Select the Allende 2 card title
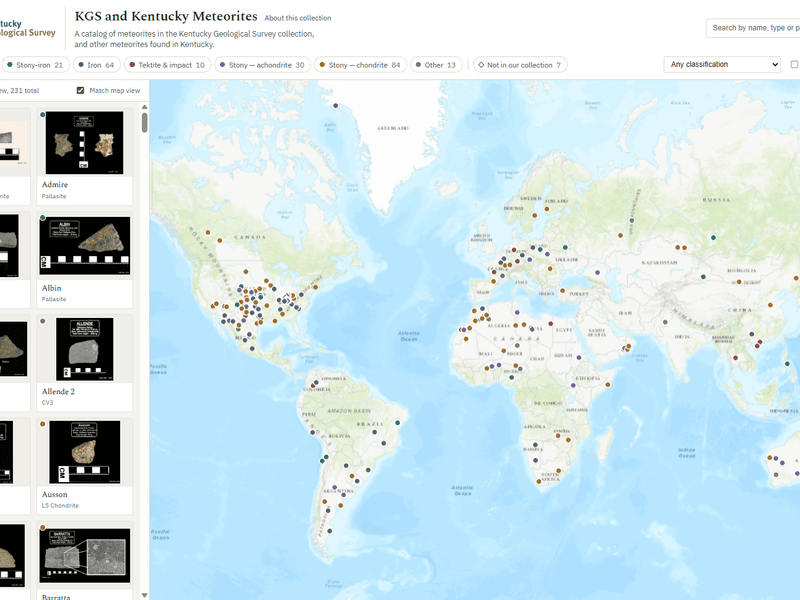The height and width of the screenshot is (600, 800). point(58,392)
